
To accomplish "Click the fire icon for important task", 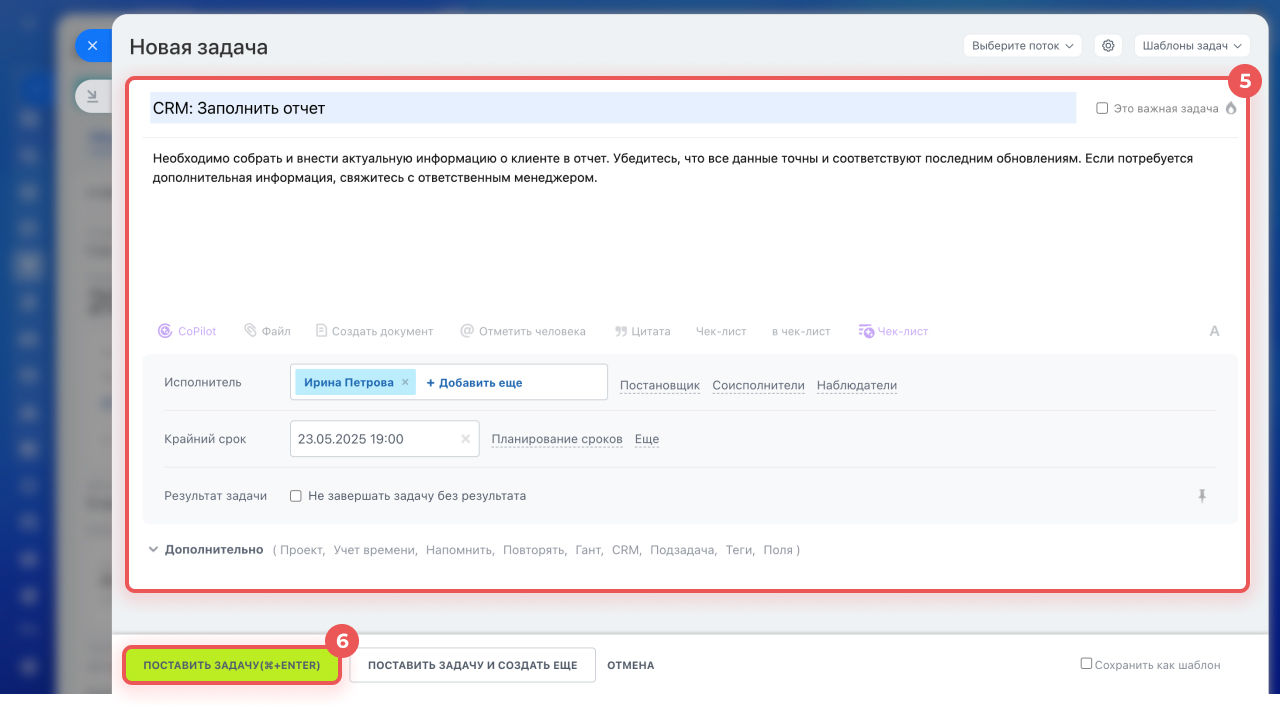I will coord(1231,108).
